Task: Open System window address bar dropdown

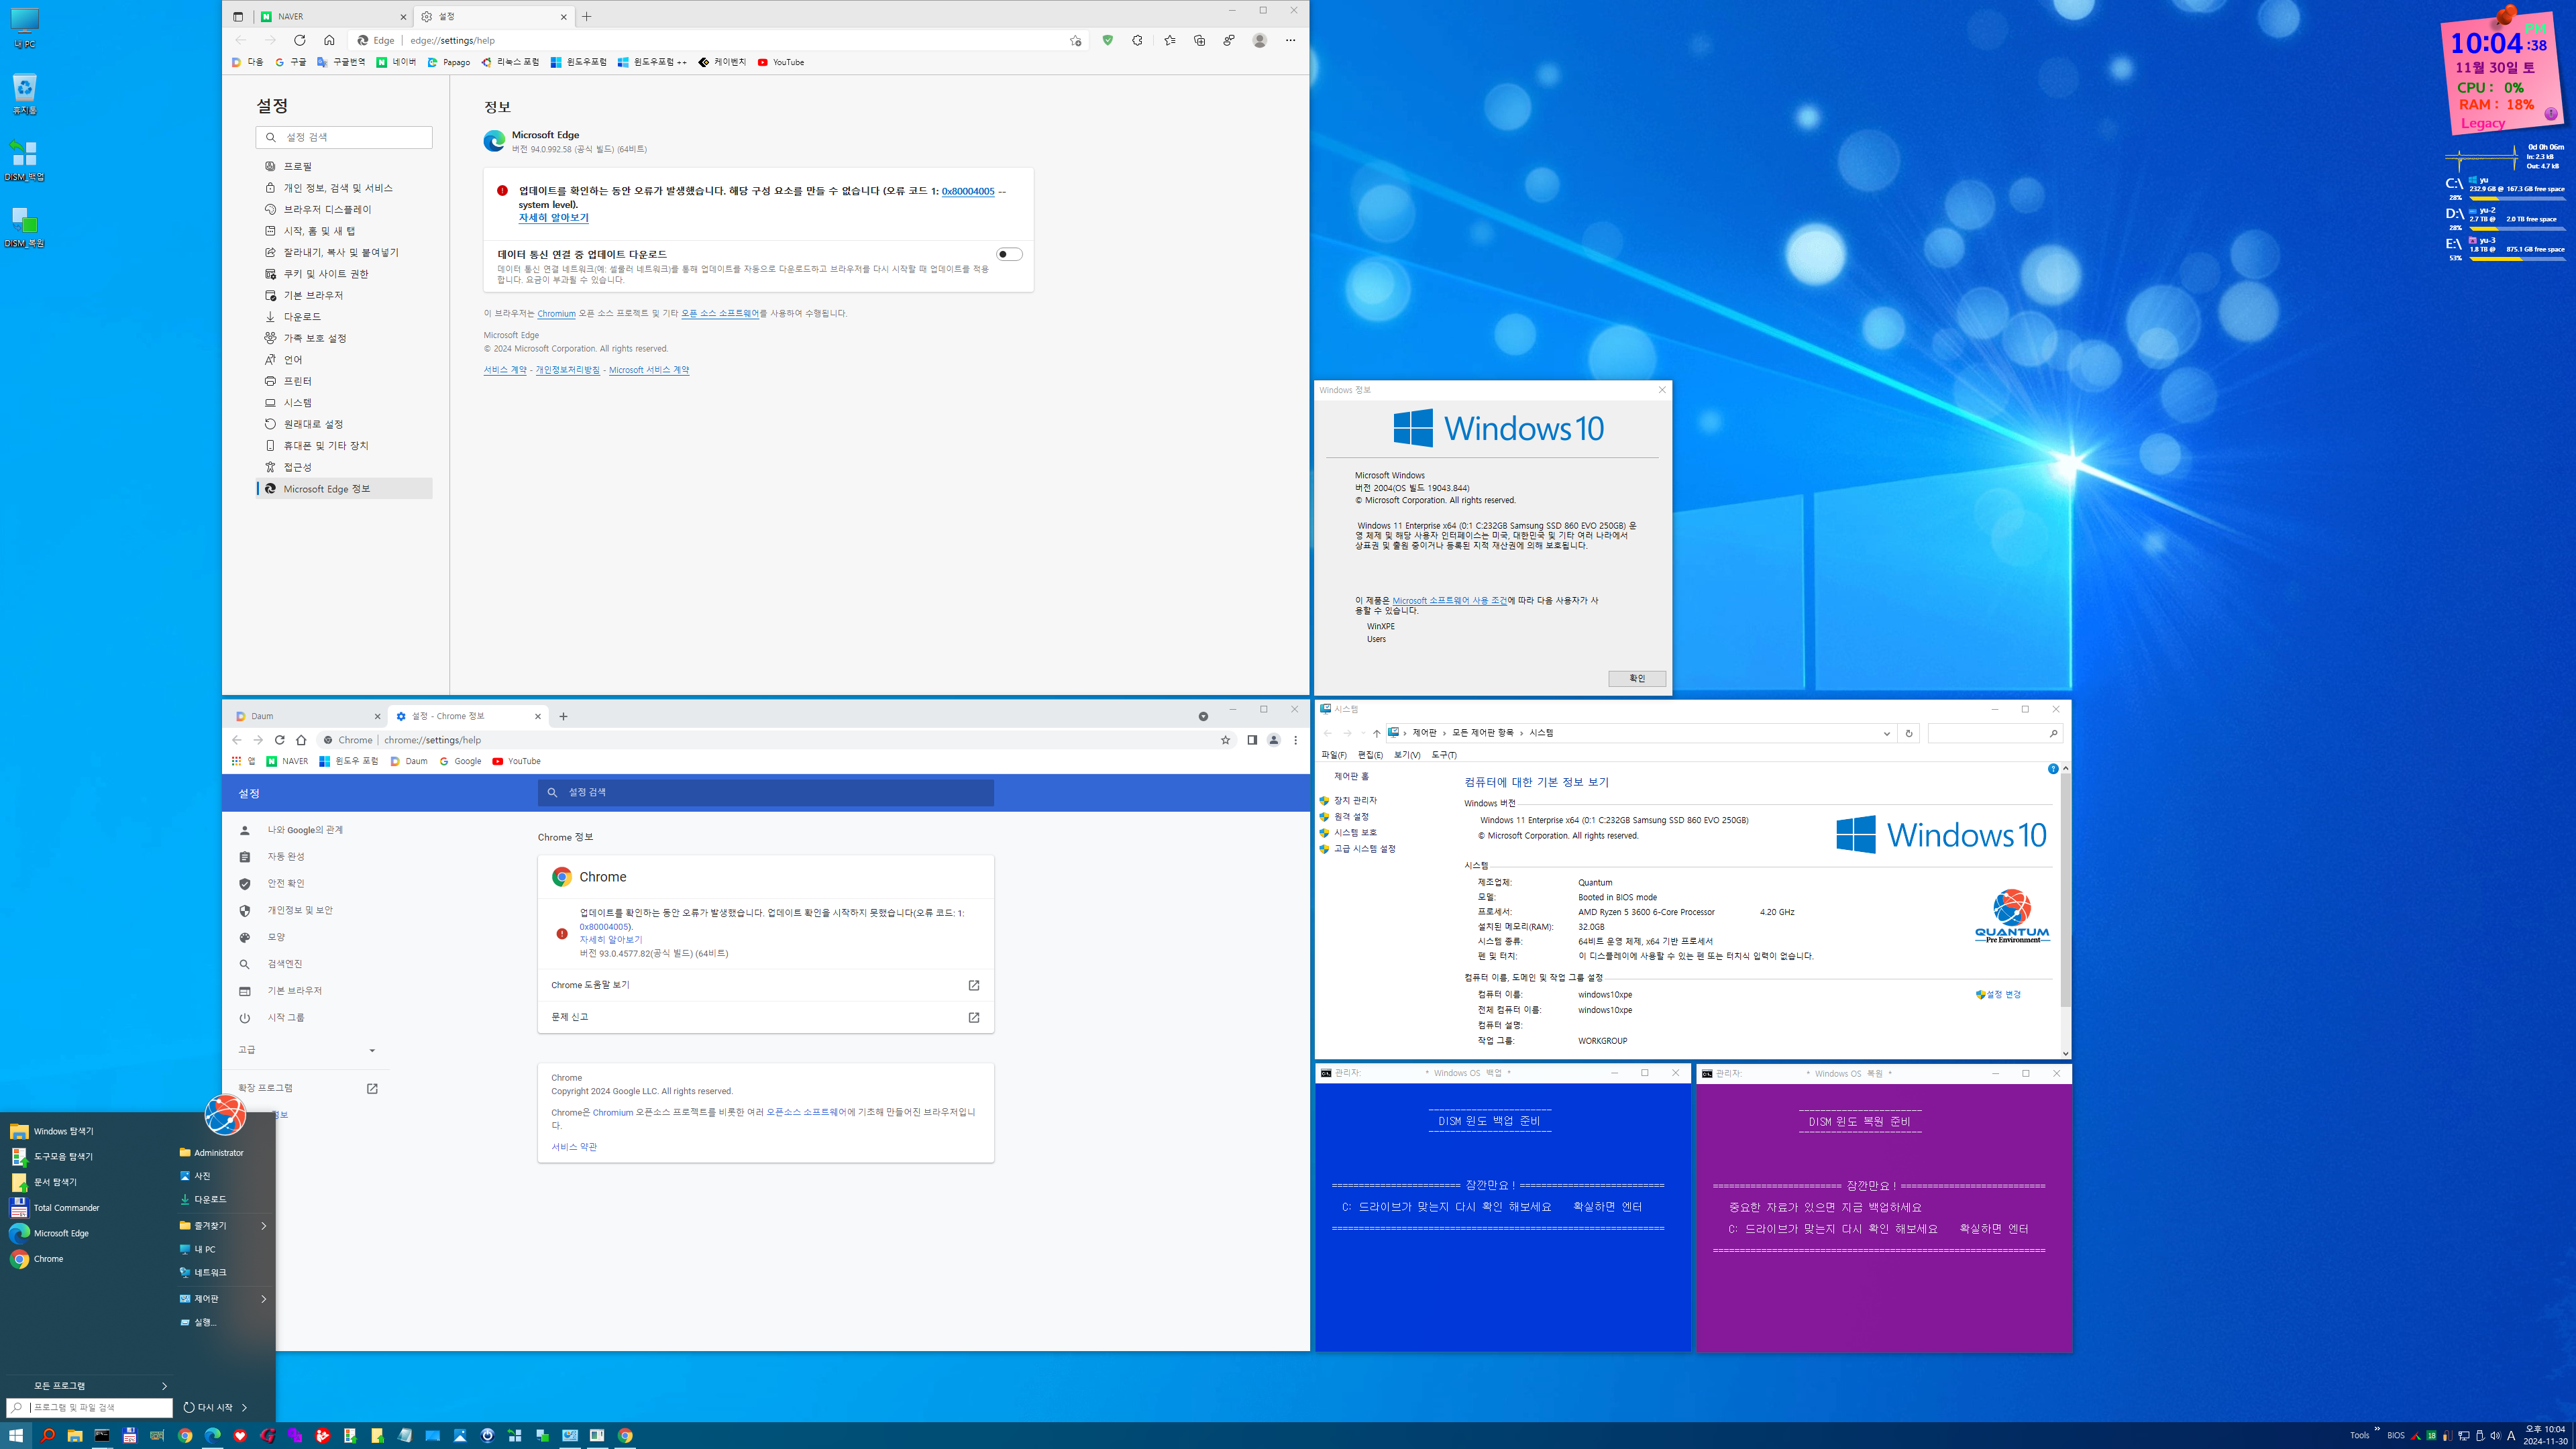Action: point(1886,733)
